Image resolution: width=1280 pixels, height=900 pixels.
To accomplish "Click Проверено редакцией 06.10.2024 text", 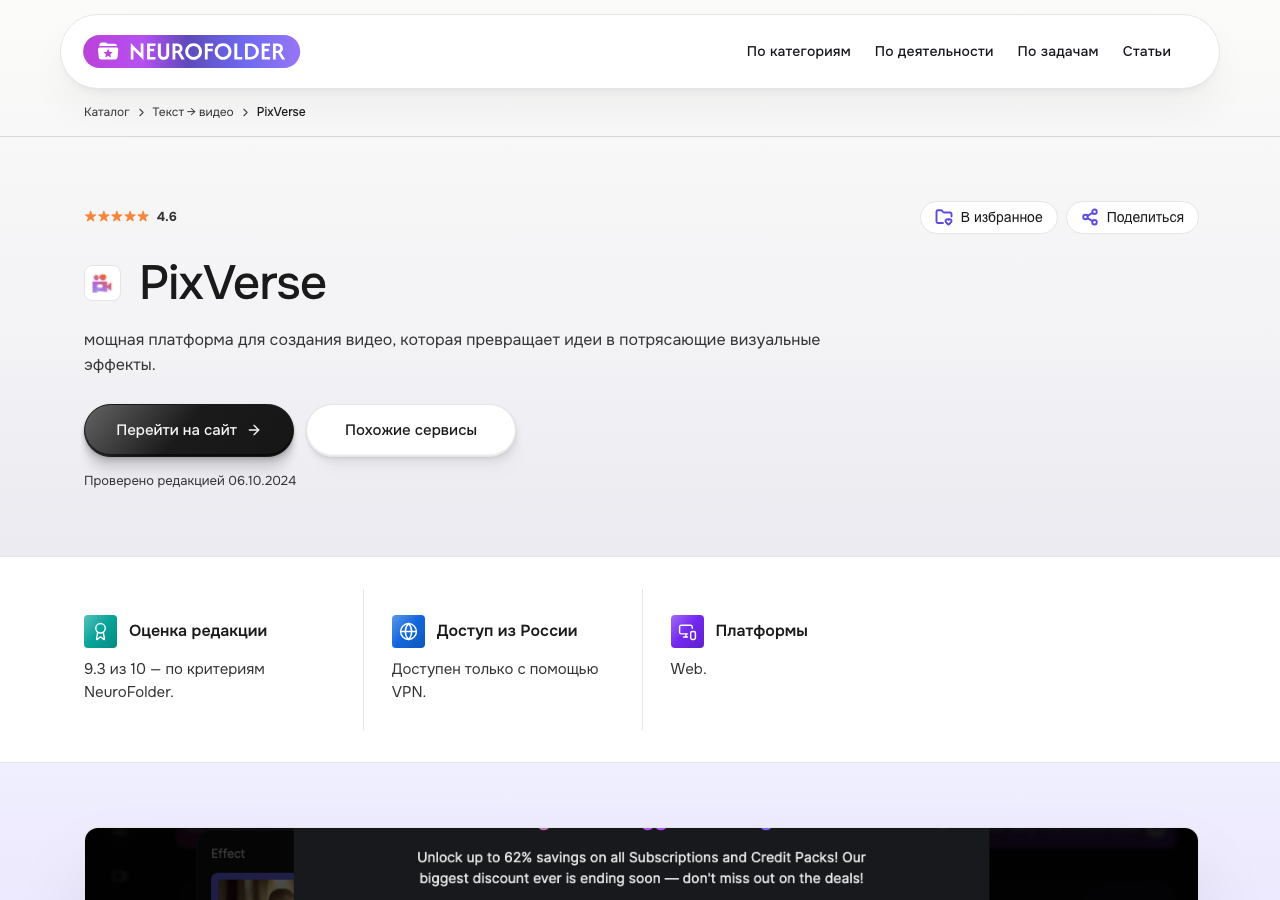I will [190, 480].
